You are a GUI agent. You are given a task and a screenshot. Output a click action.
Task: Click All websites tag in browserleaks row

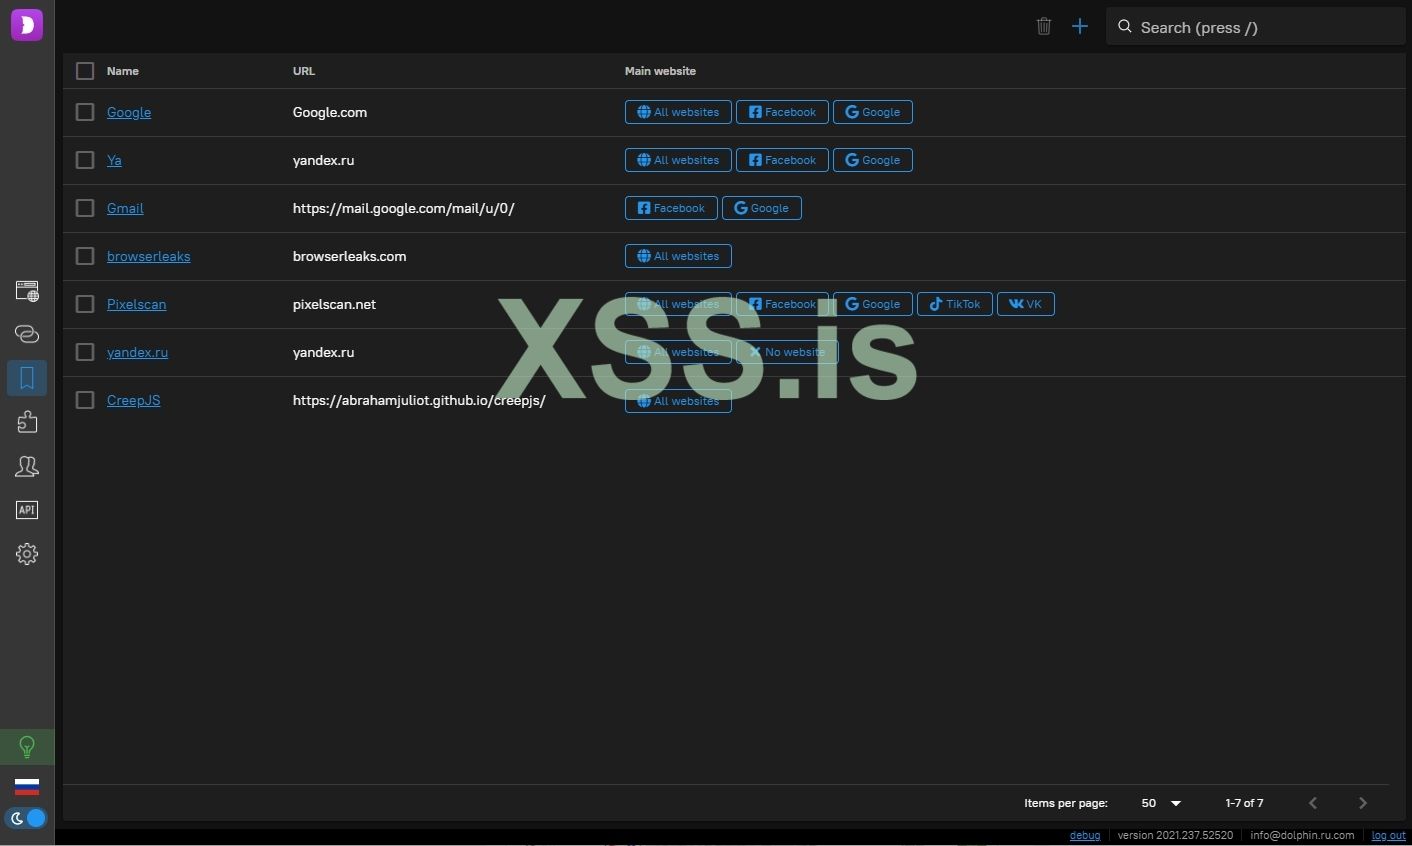(678, 256)
